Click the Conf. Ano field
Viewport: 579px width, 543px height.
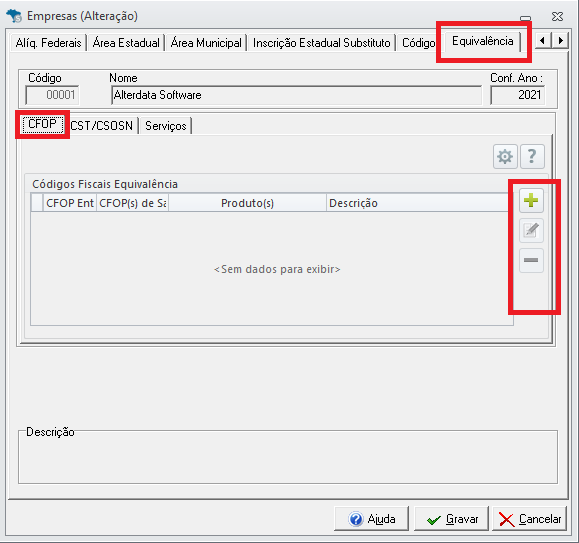click(x=517, y=95)
